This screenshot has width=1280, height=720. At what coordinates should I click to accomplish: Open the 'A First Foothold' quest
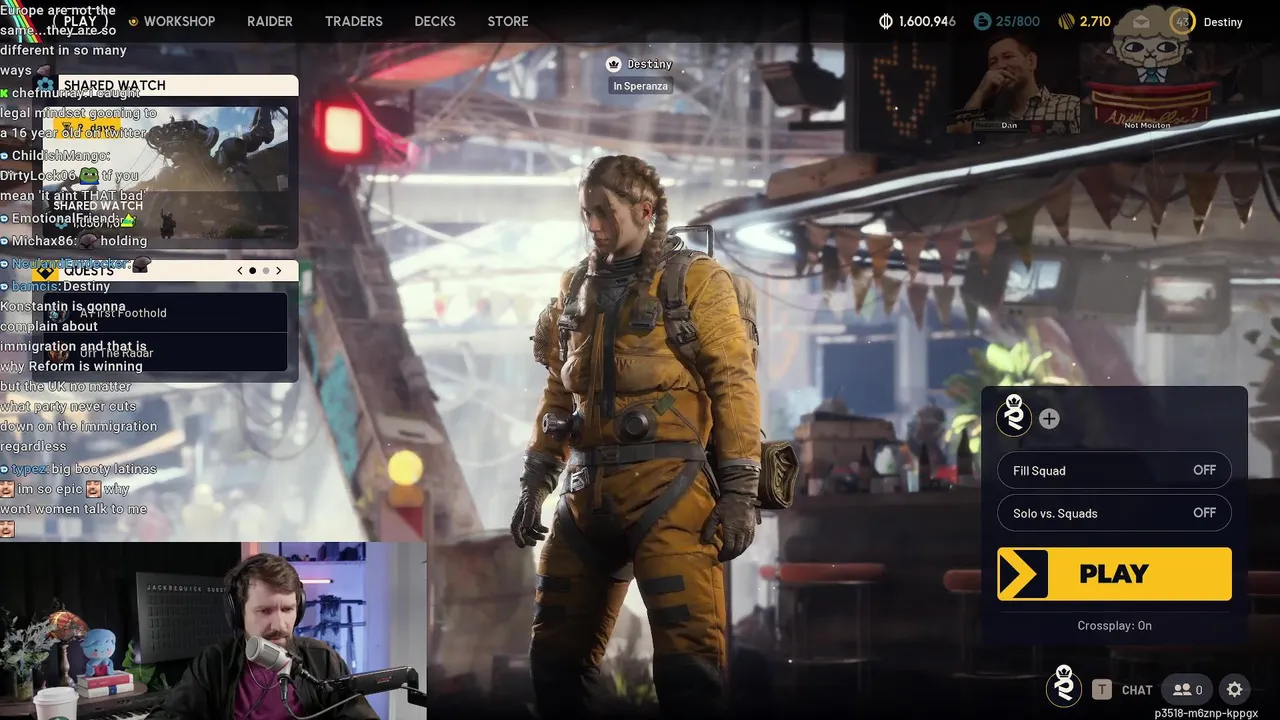coord(167,313)
